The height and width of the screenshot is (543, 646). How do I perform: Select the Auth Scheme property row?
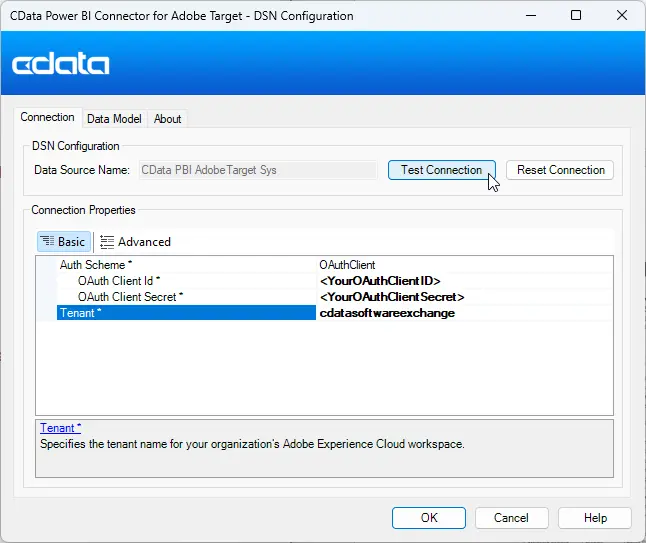pyautogui.click(x=176, y=265)
